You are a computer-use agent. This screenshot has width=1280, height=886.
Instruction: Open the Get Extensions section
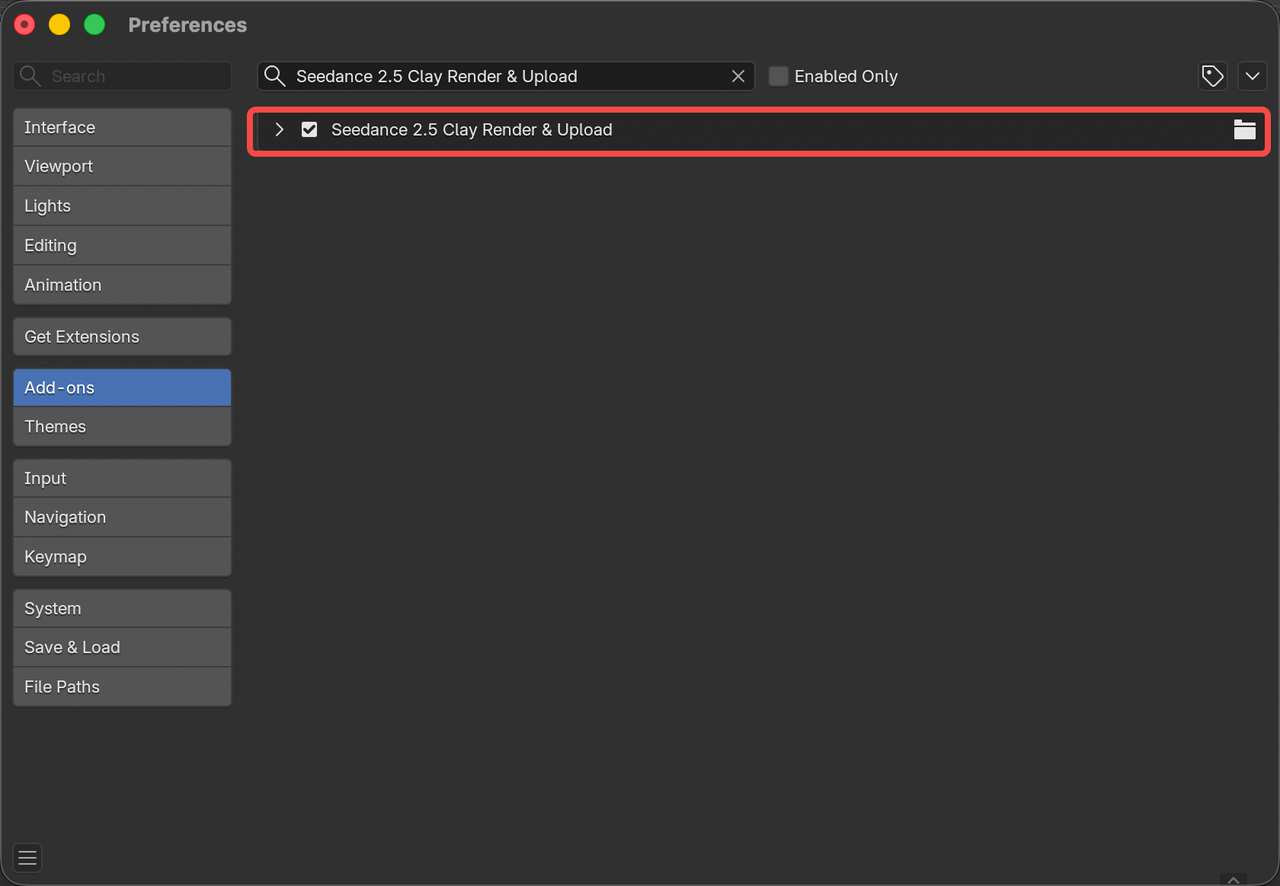point(122,336)
